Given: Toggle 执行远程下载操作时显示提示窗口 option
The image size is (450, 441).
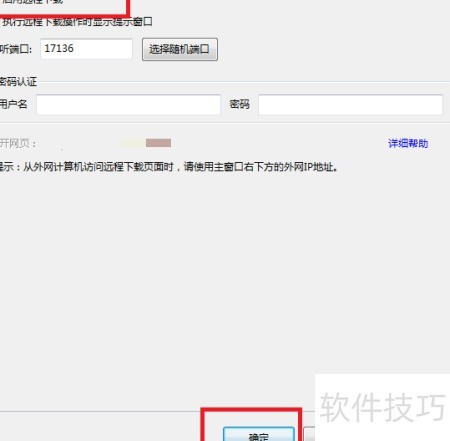Looking at the screenshot, I should [76, 22].
